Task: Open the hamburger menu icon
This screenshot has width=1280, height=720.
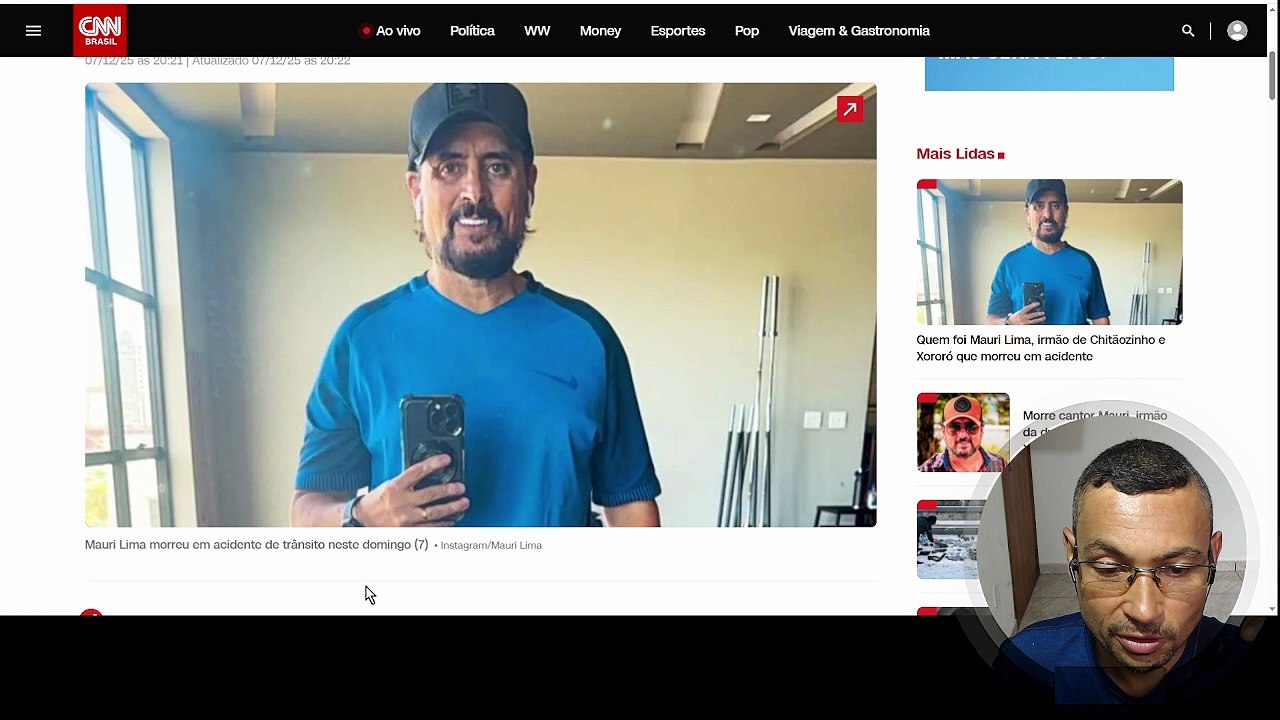Action: (33, 31)
